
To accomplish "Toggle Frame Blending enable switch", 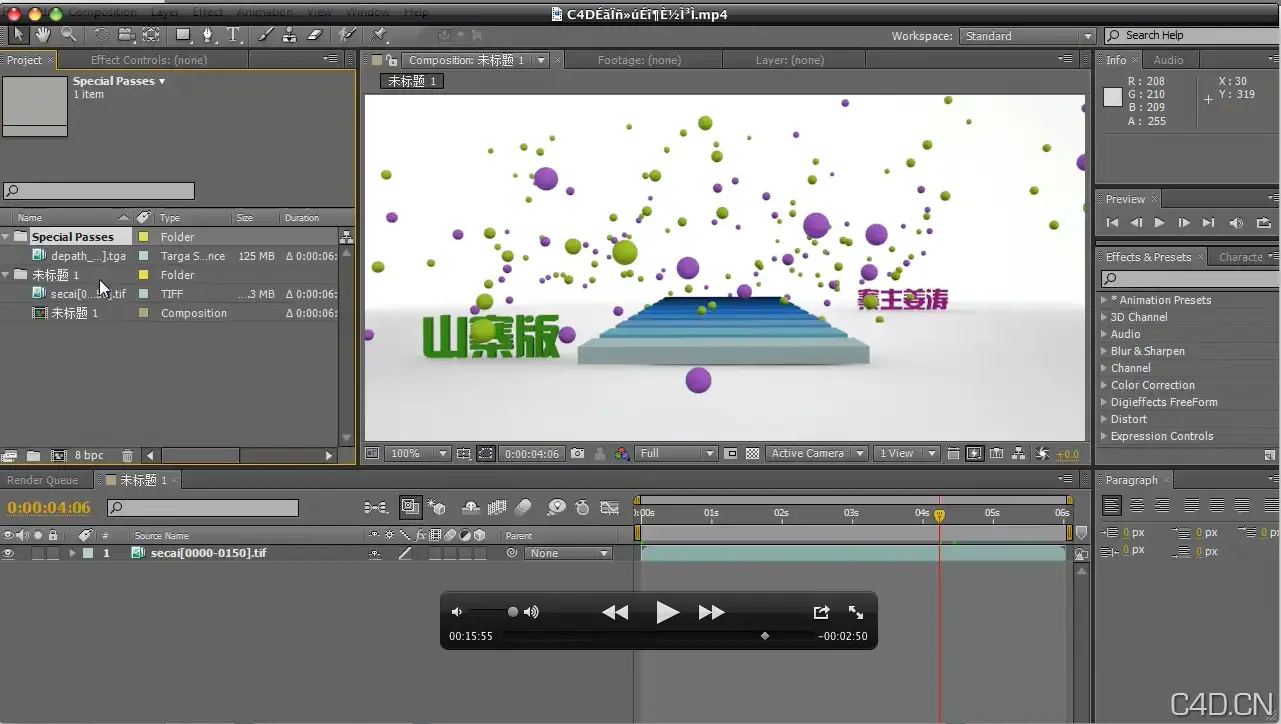I will pyautogui.click(x=497, y=508).
